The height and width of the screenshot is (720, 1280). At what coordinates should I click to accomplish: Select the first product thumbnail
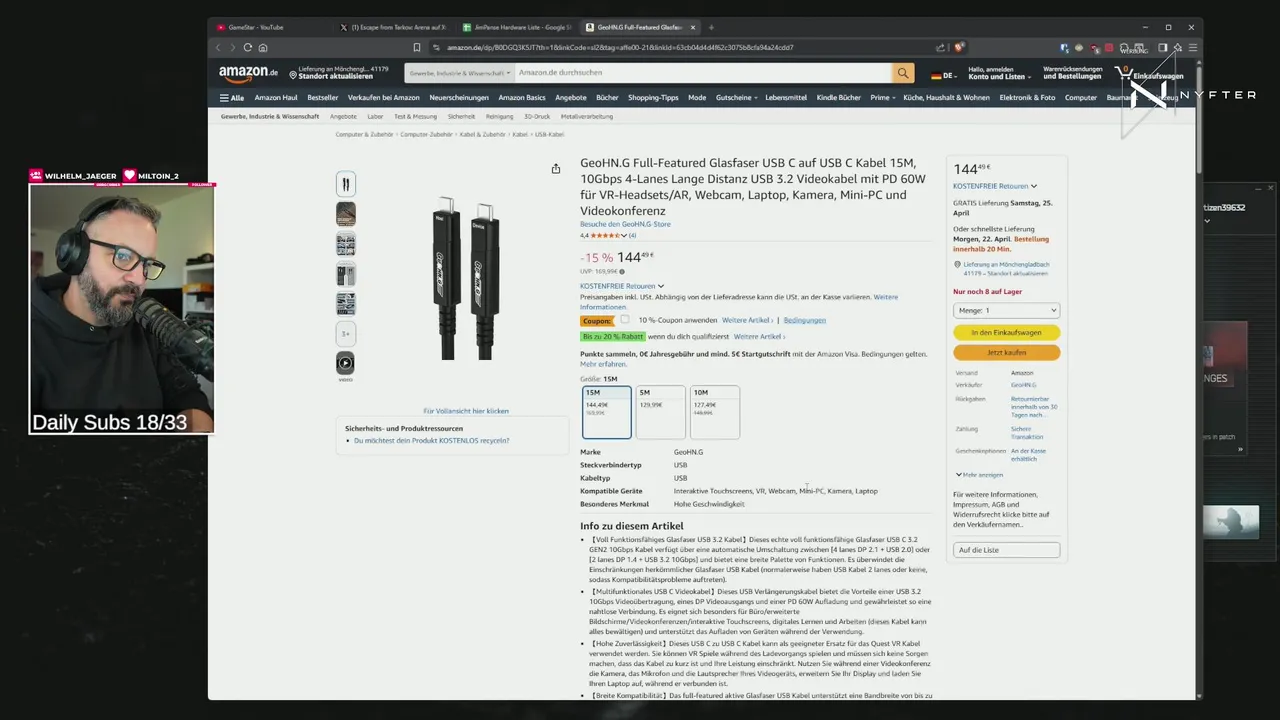click(x=345, y=184)
